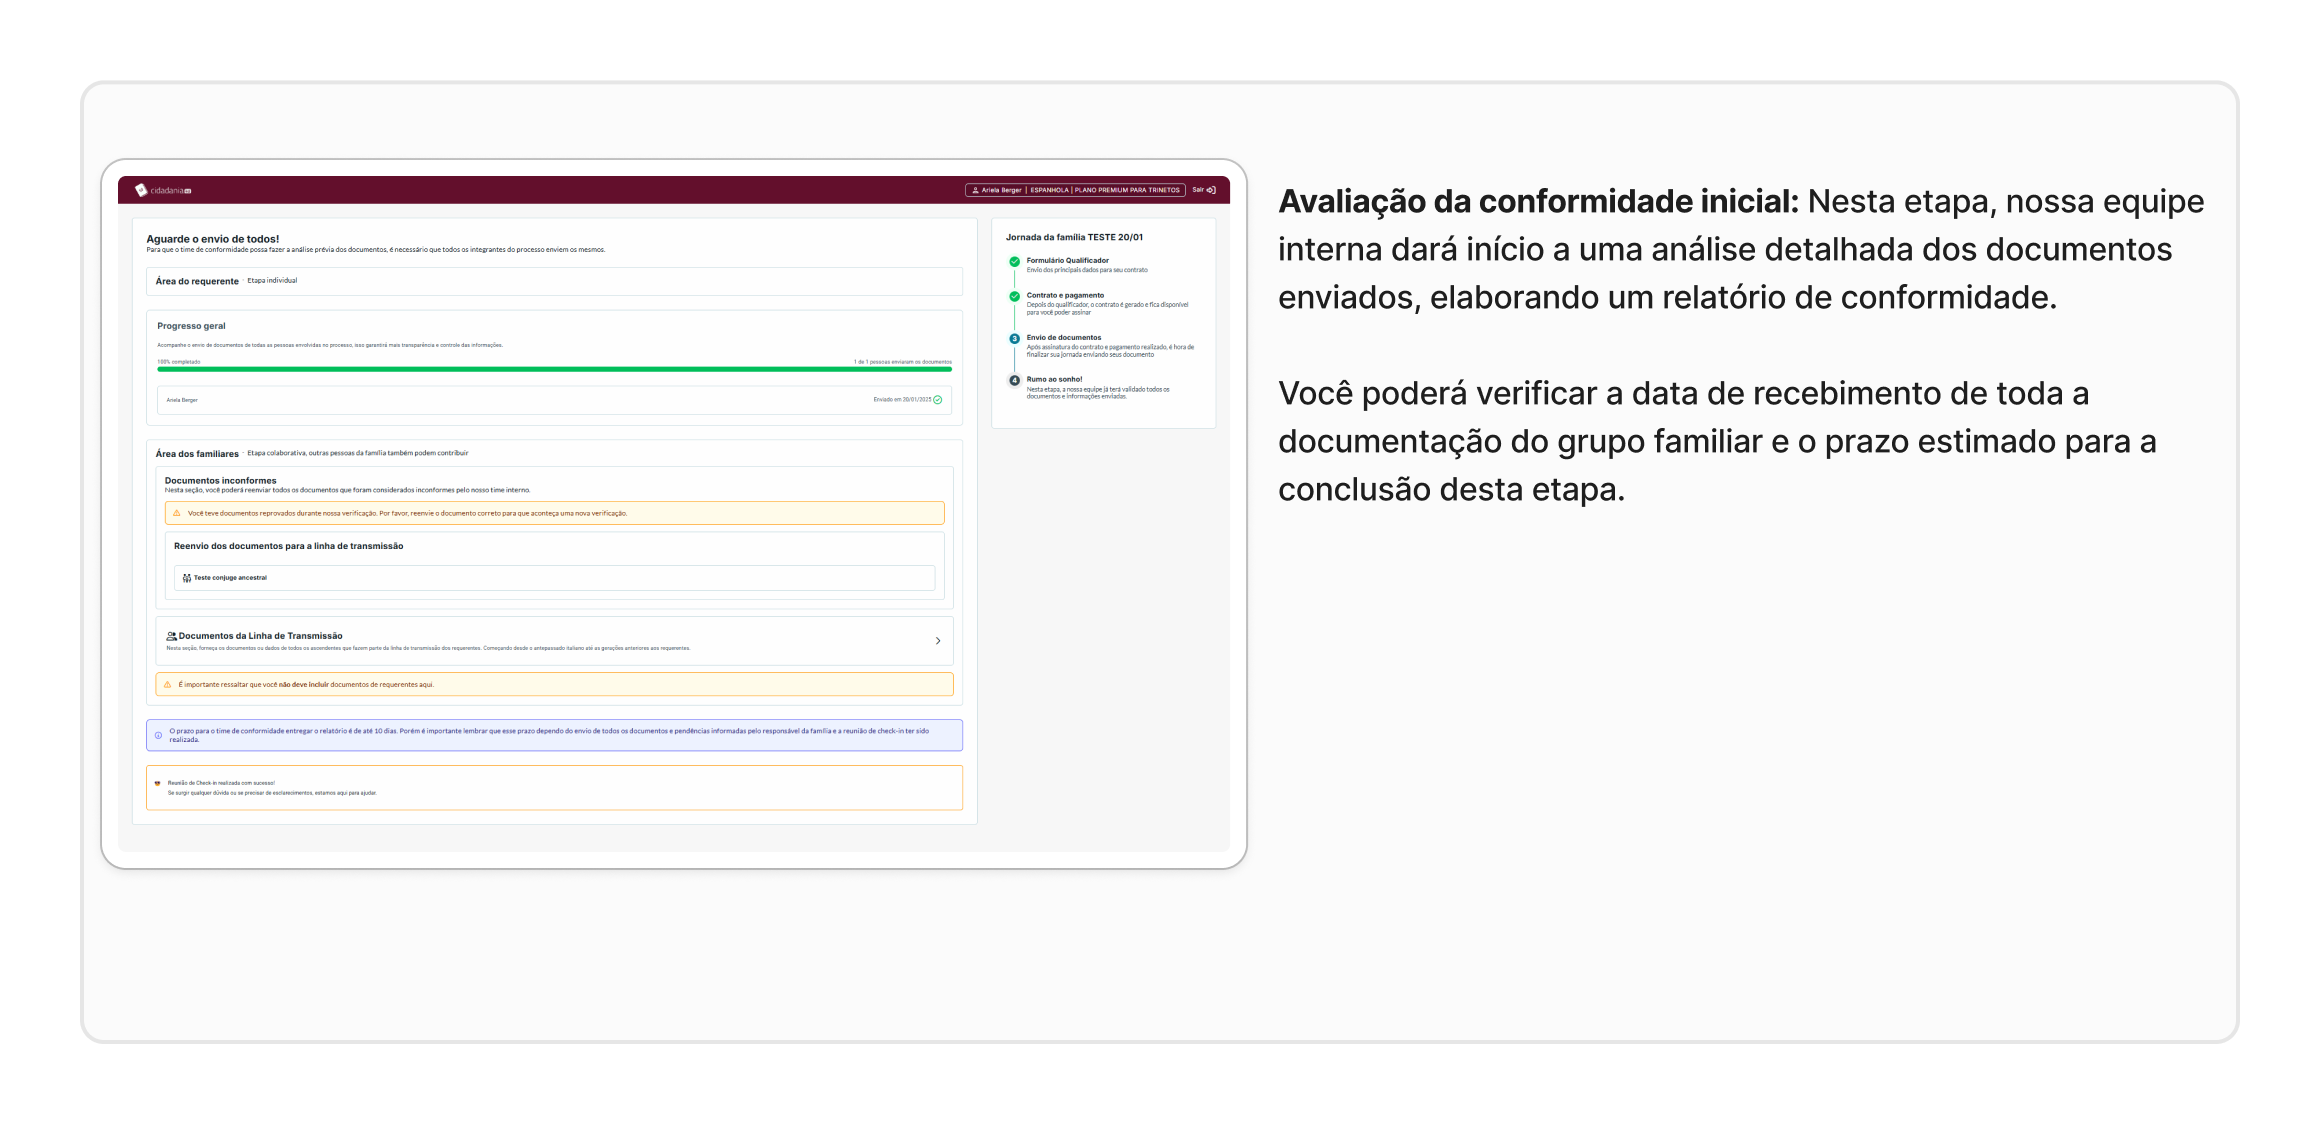Click '1 de 1 pessoas enviaram os documentos' label
Viewport: 2320px width, 1124px height.
click(x=902, y=361)
